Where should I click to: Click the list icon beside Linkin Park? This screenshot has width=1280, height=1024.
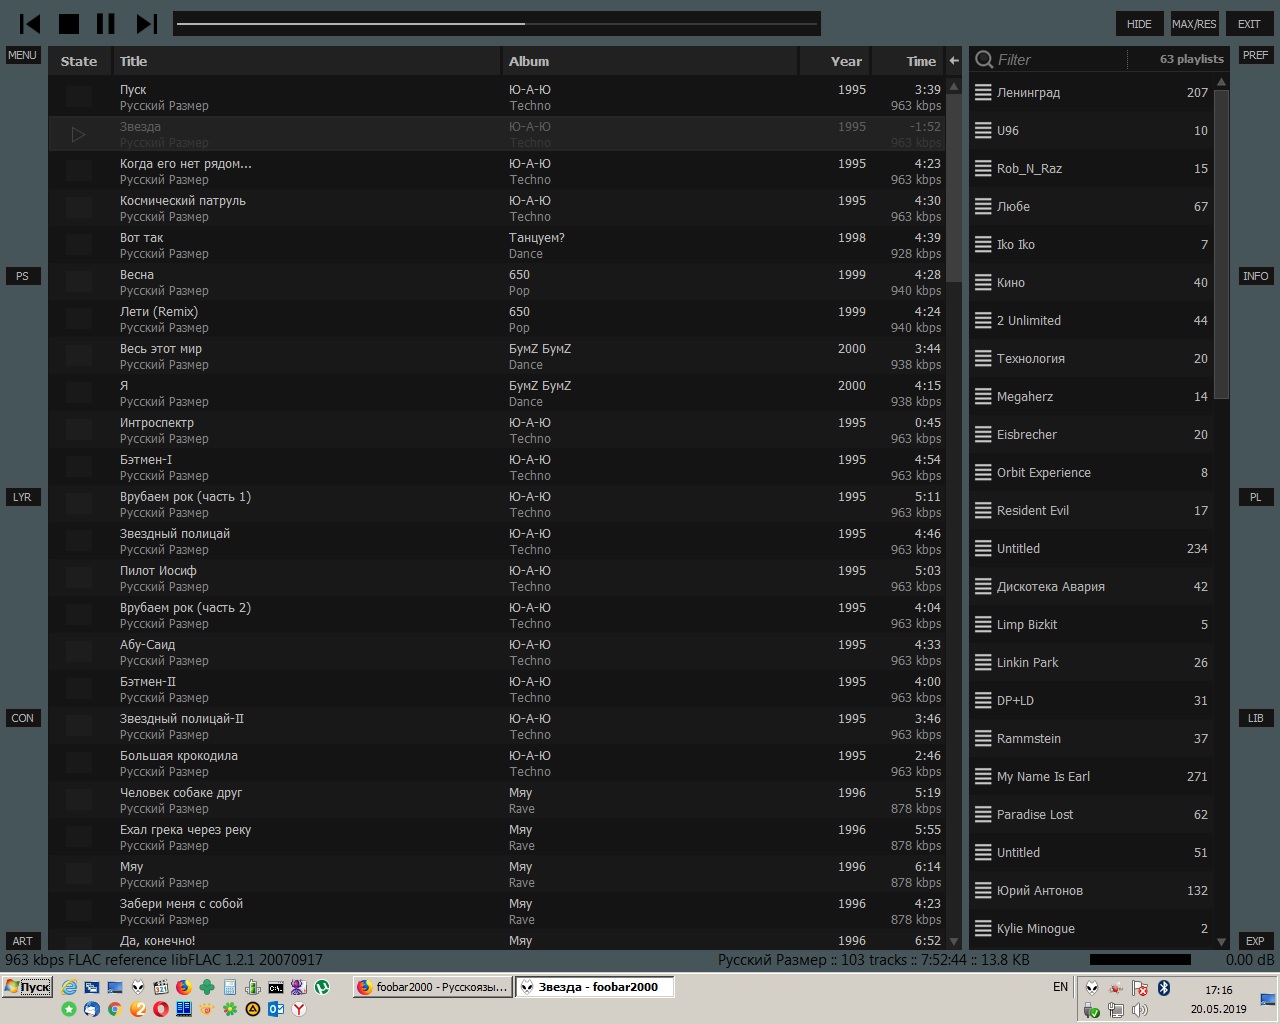point(983,663)
